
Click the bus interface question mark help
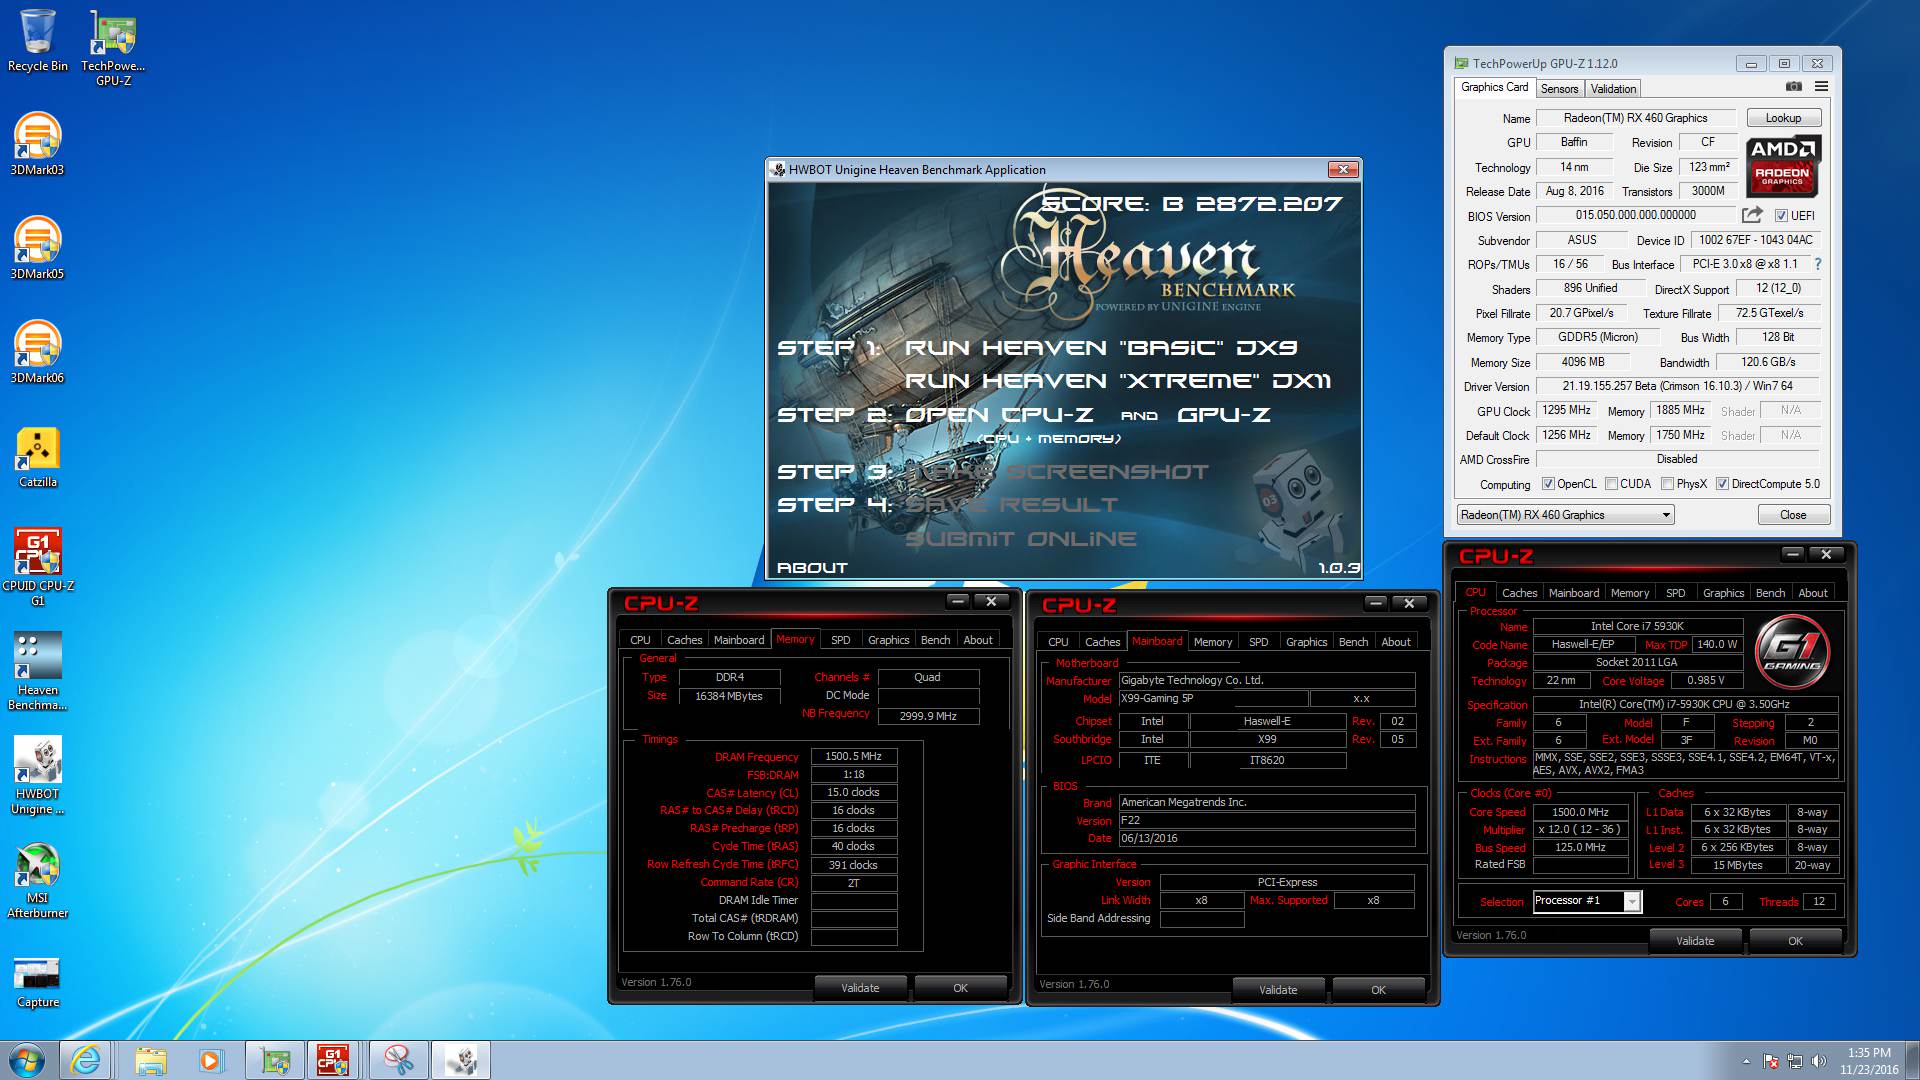[1818, 264]
